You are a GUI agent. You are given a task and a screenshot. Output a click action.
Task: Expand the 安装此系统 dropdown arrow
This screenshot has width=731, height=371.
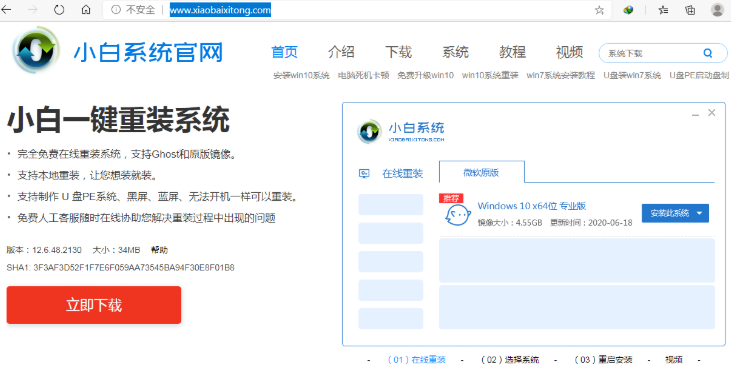click(700, 213)
